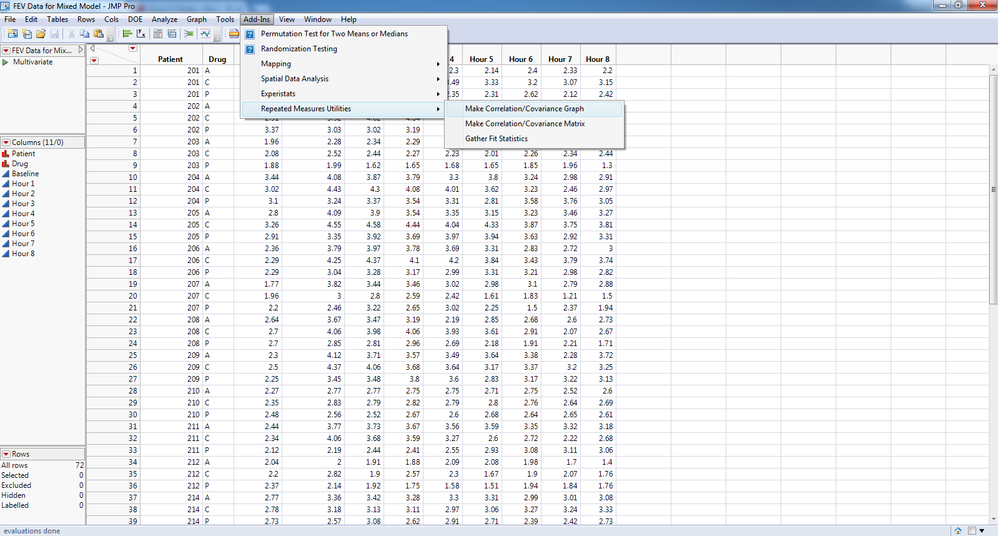Select Make Correlation/Covariance Matrix
The image size is (998, 536).
(x=535, y=123)
